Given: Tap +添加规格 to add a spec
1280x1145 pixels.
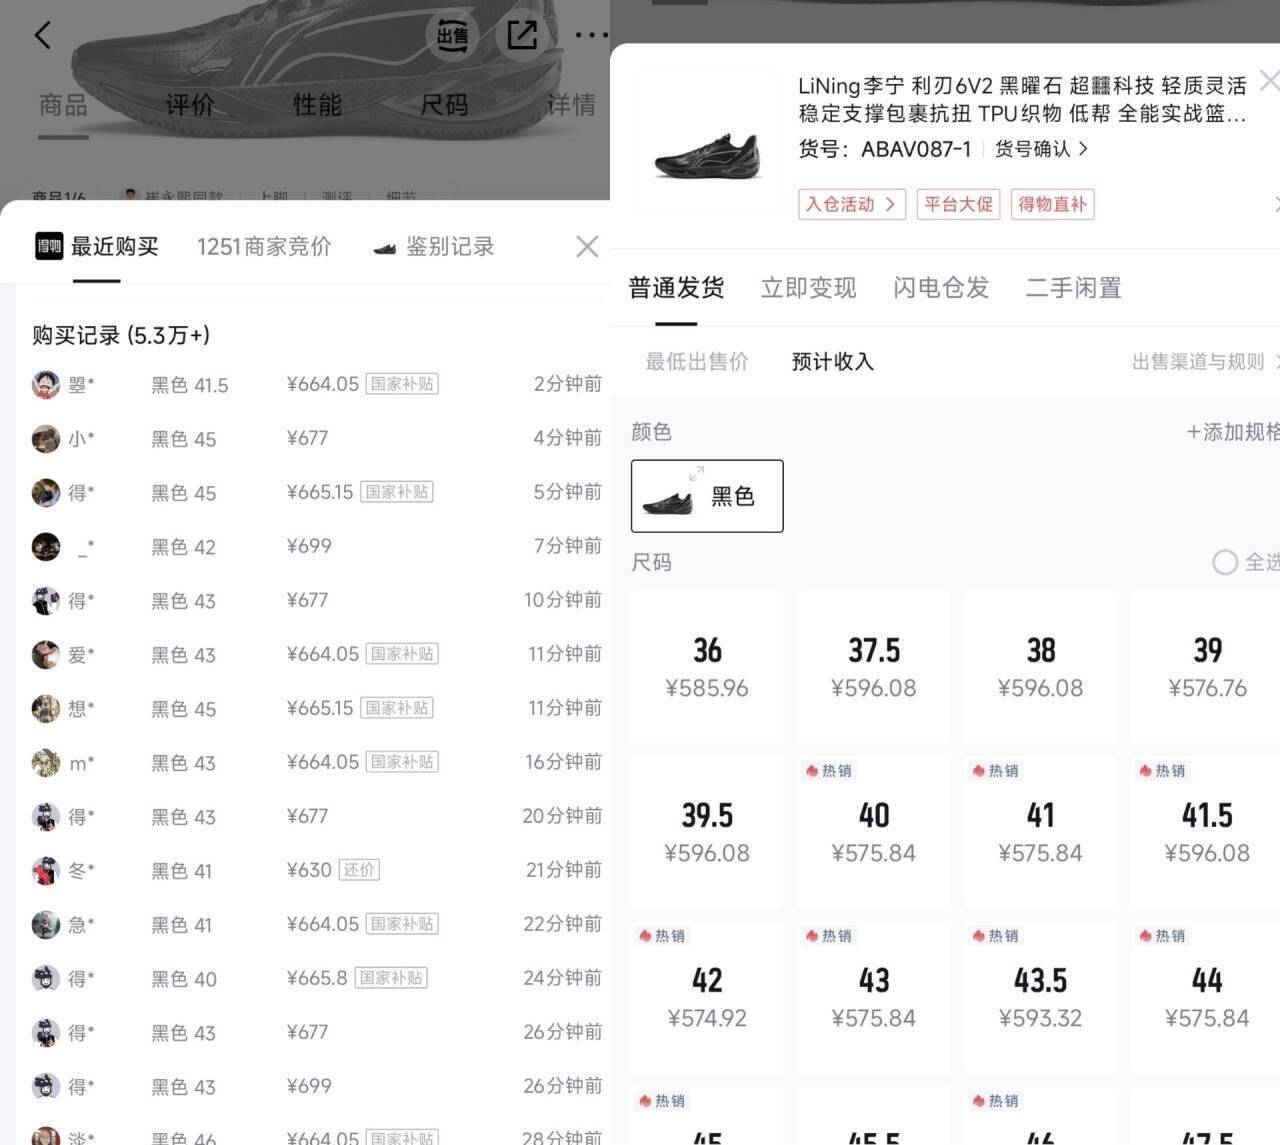Looking at the screenshot, I should 1232,432.
